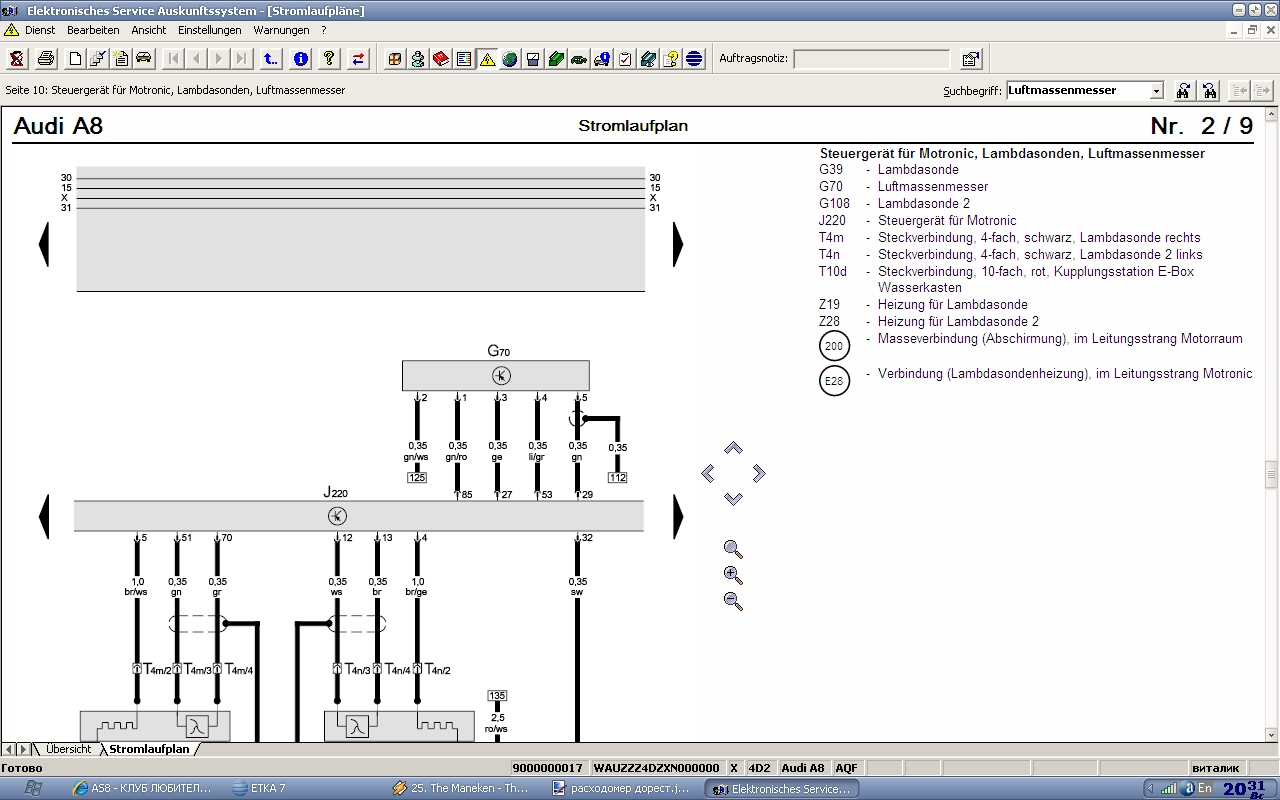Click the printer icon in the toolbar
This screenshot has width=1280, height=800.
[45, 59]
